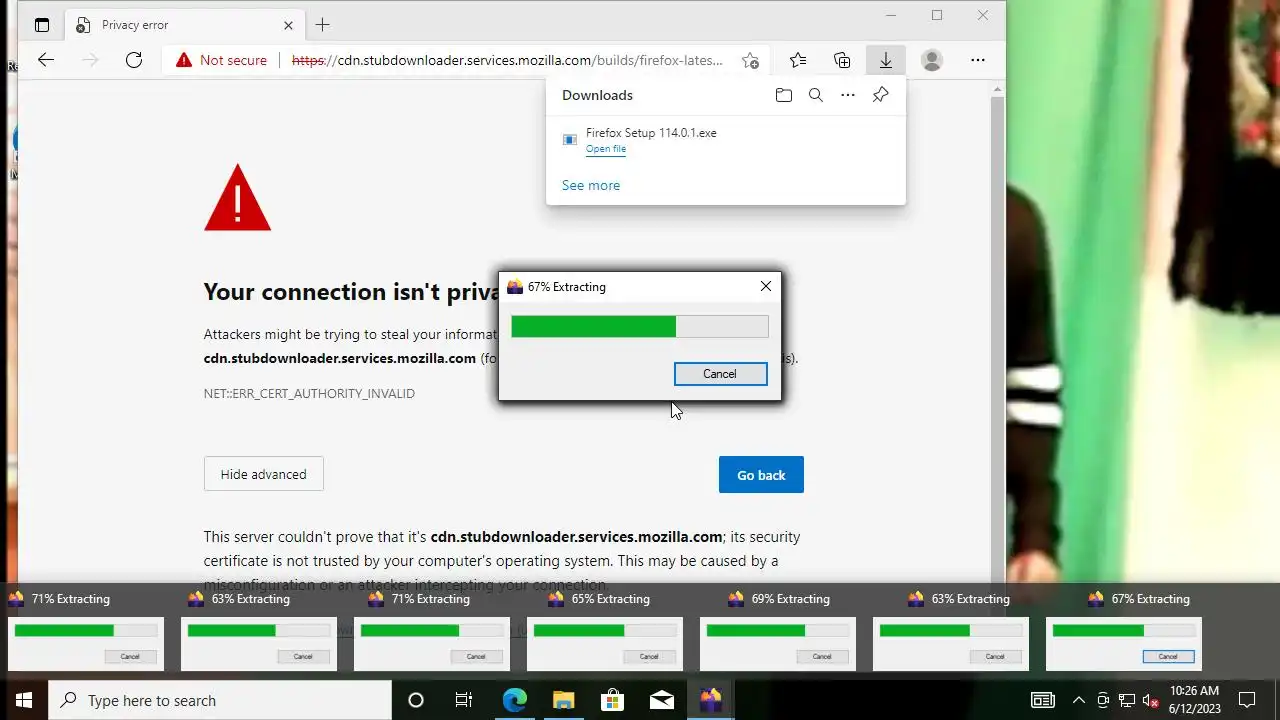Click Hide advanced button
Viewport: 1280px width, 720px height.
[264, 474]
